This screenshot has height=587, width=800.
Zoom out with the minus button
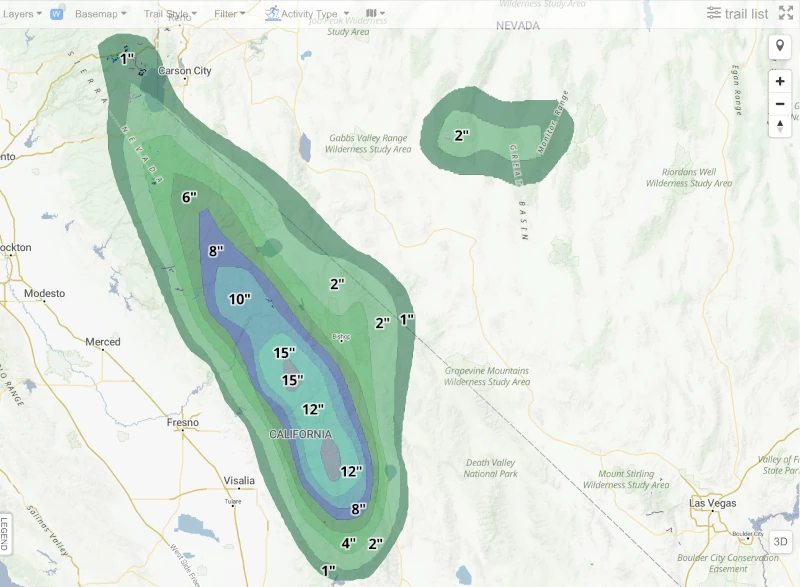tap(780, 104)
